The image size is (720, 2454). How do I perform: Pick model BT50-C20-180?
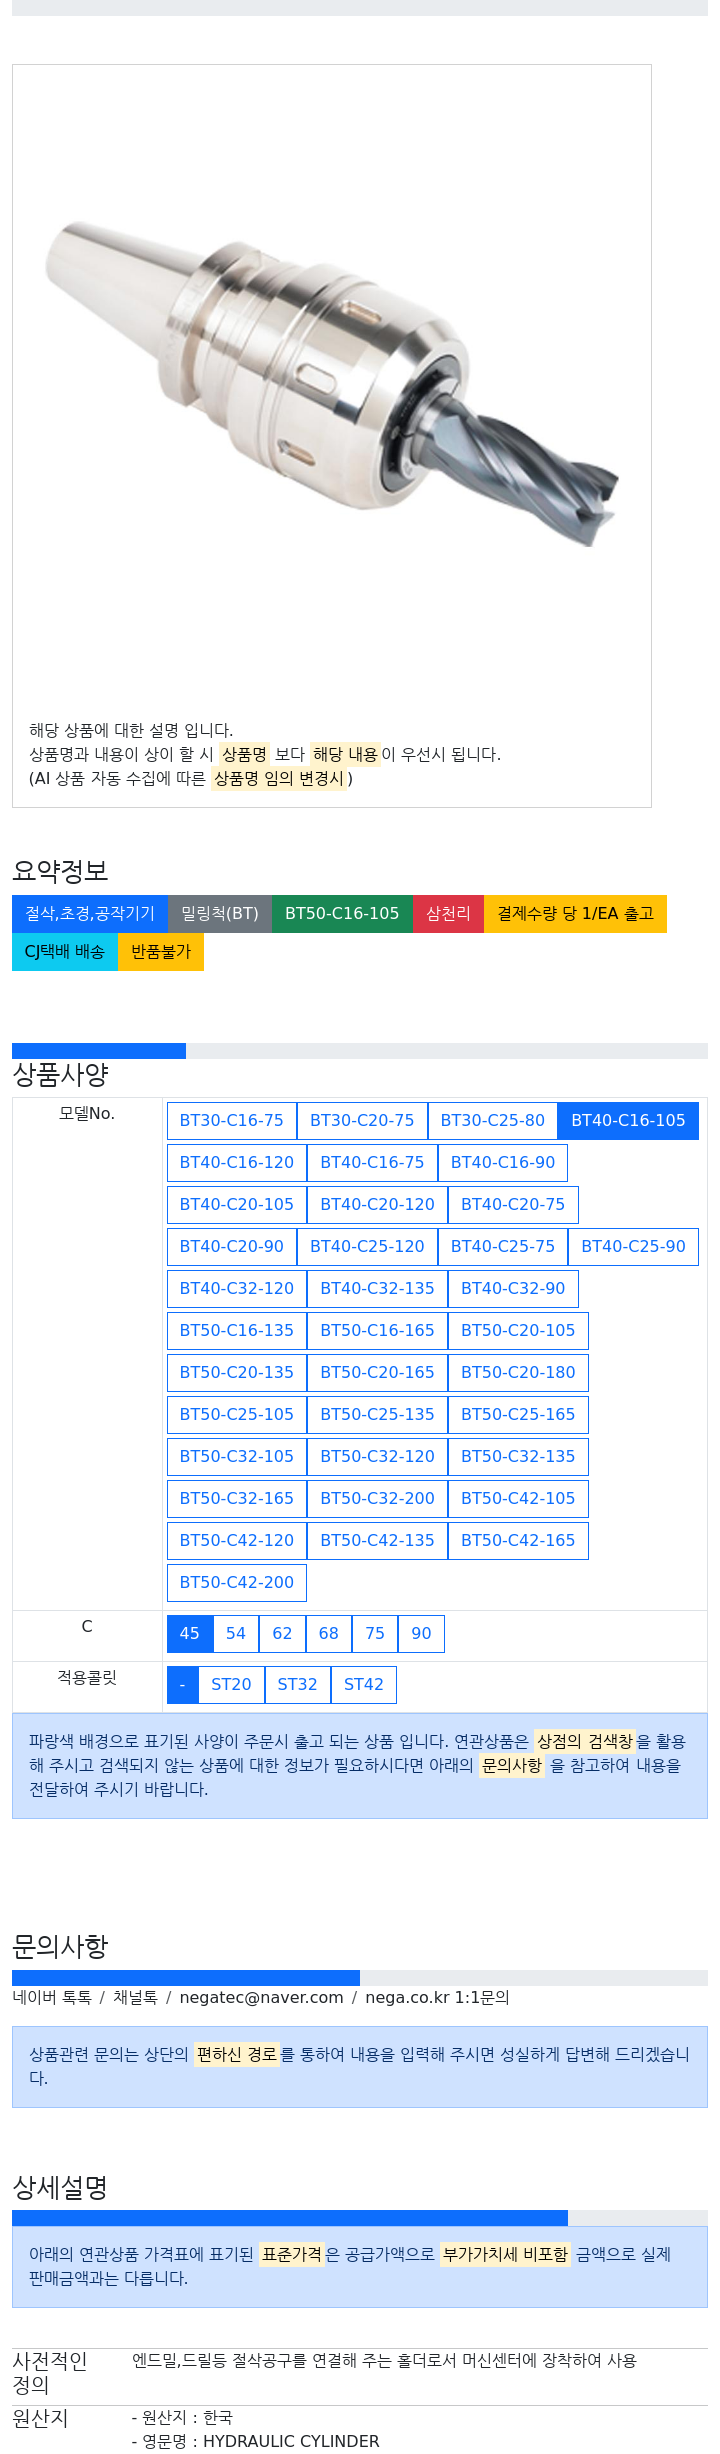point(518,1373)
